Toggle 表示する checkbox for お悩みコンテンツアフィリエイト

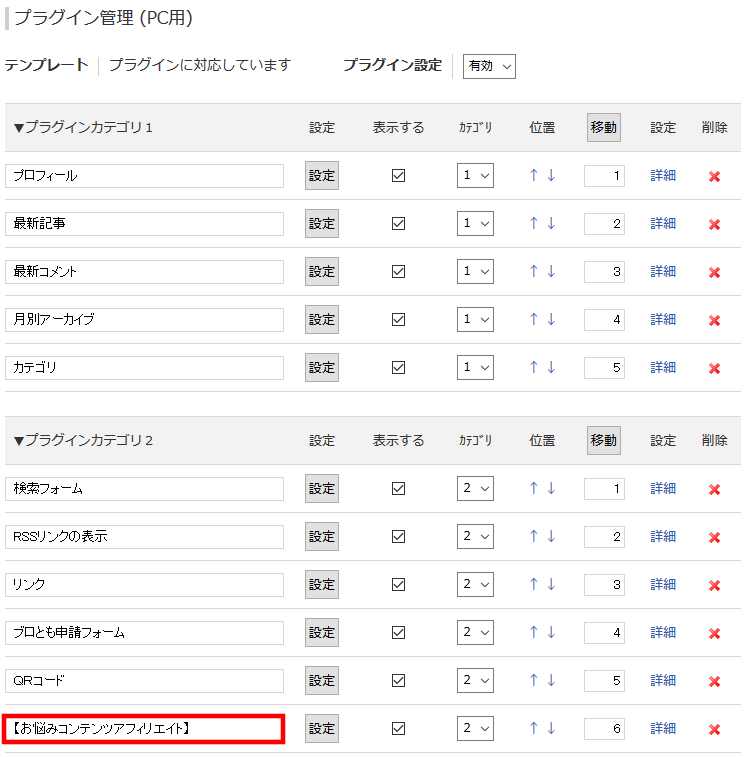(398, 729)
